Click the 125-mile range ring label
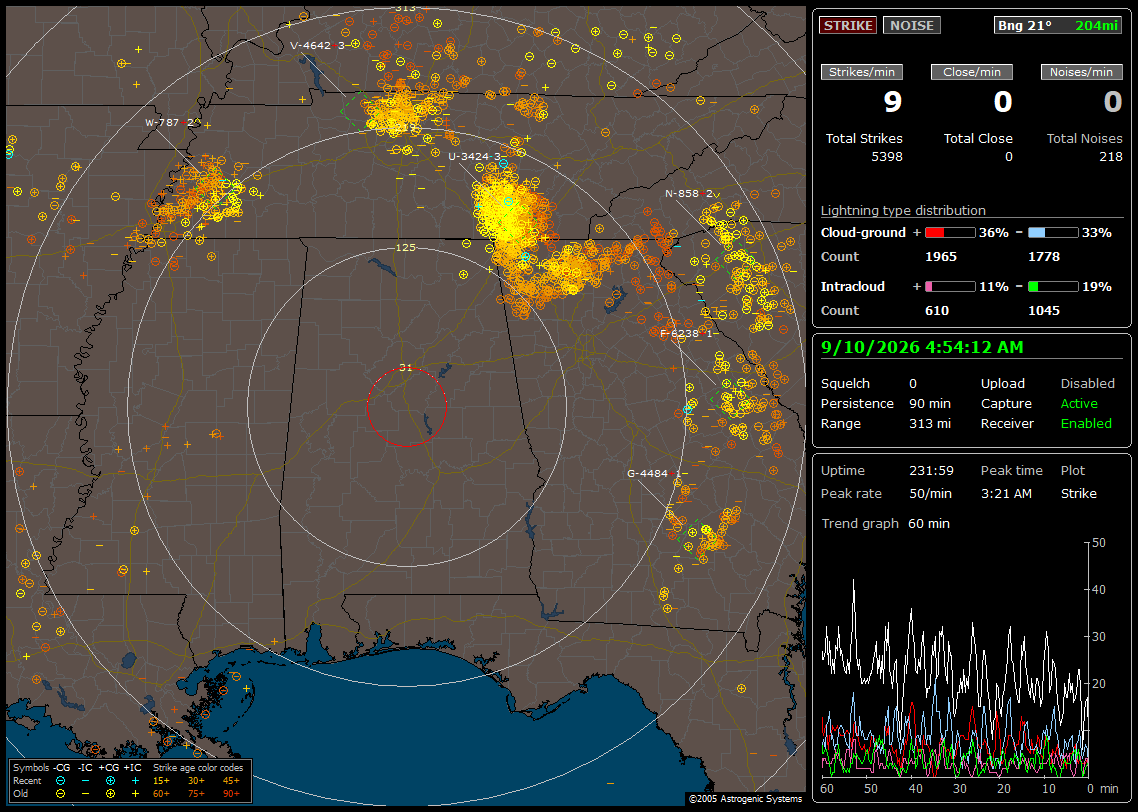Screen dimensions: 1138x812 click(x=406, y=247)
